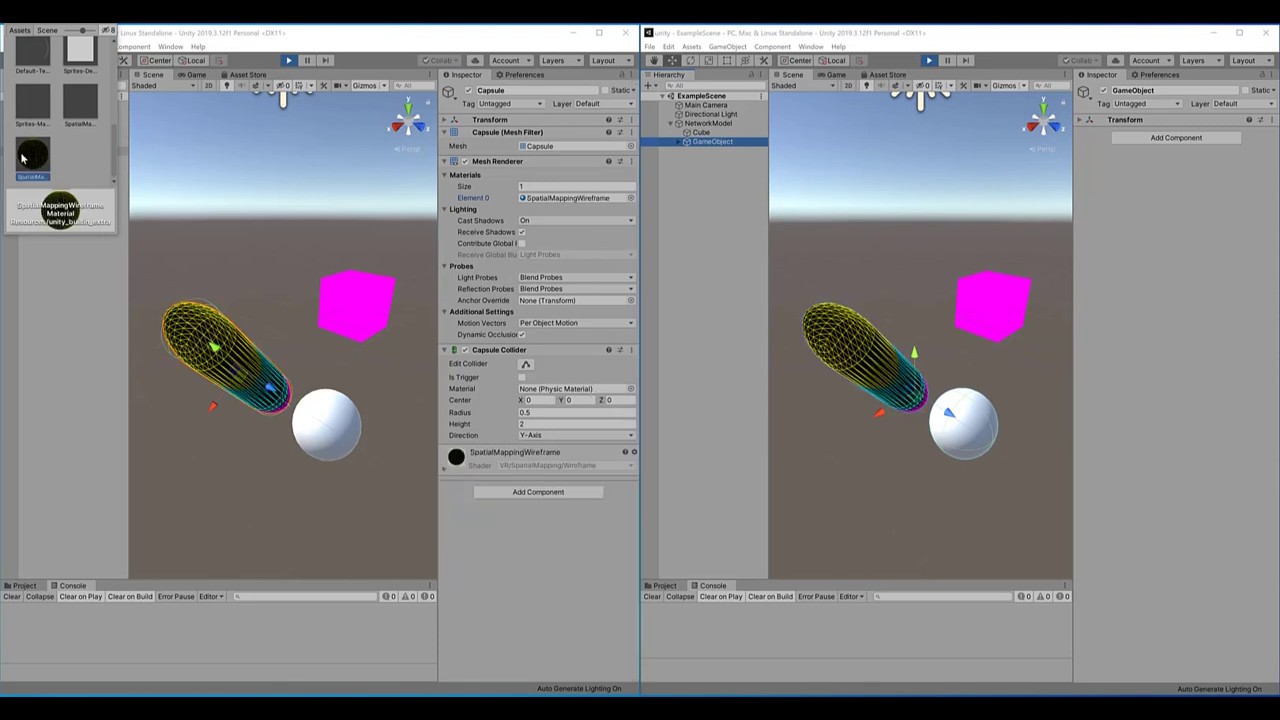Click Add Component in right Inspector
1280x720 pixels.
point(1176,138)
